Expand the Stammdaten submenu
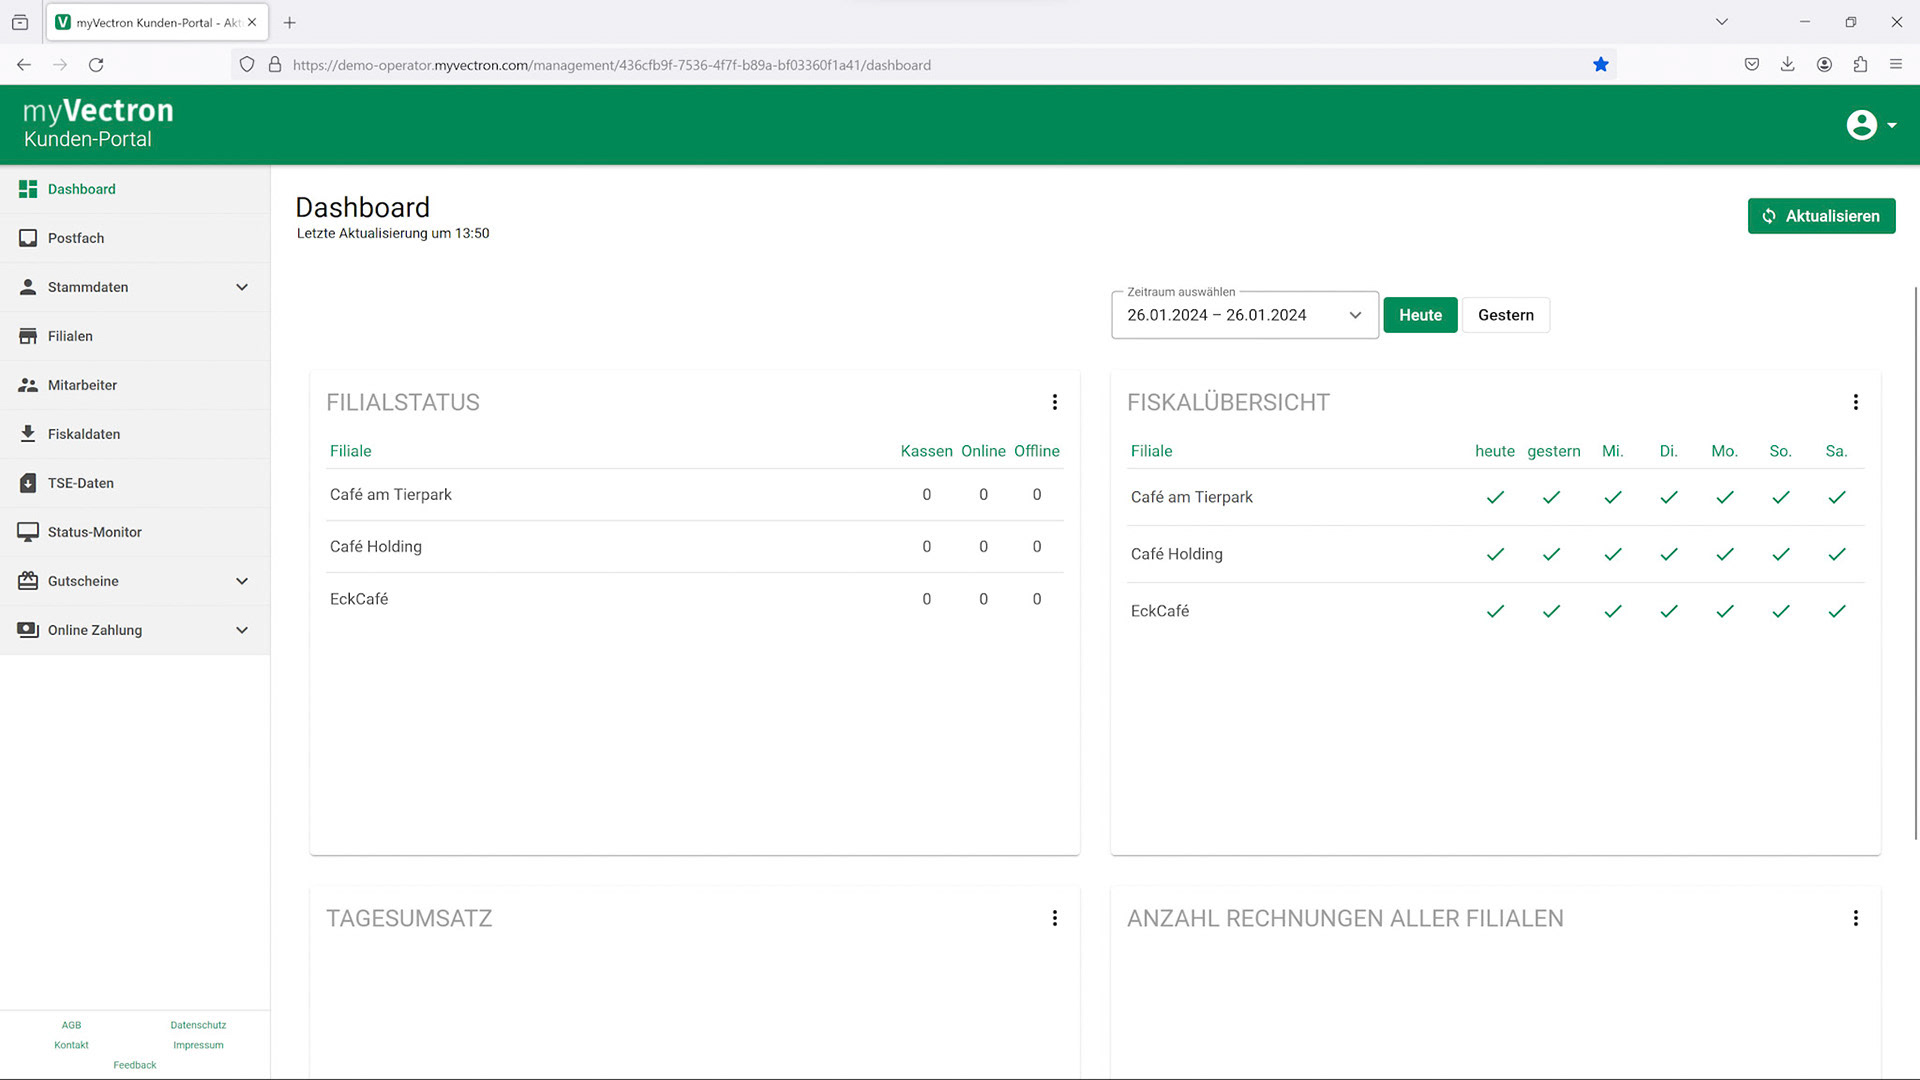Image resolution: width=1920 pixels, height=1080 pixels. click(x=241, y=287)
